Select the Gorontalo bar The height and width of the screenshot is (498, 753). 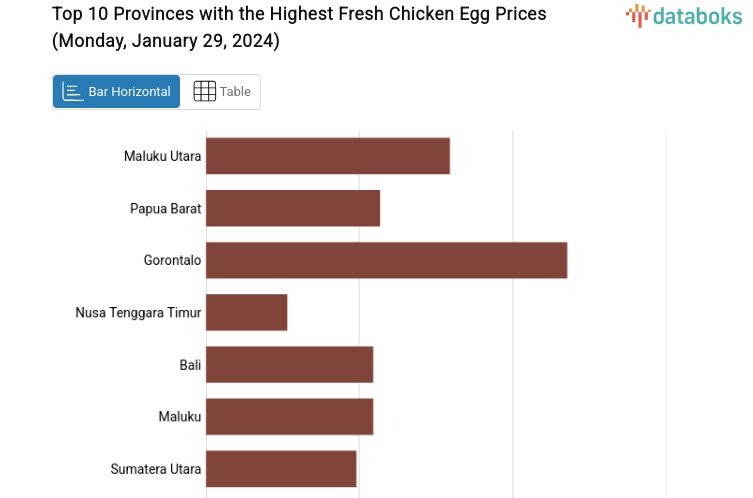tap(386, 260)
